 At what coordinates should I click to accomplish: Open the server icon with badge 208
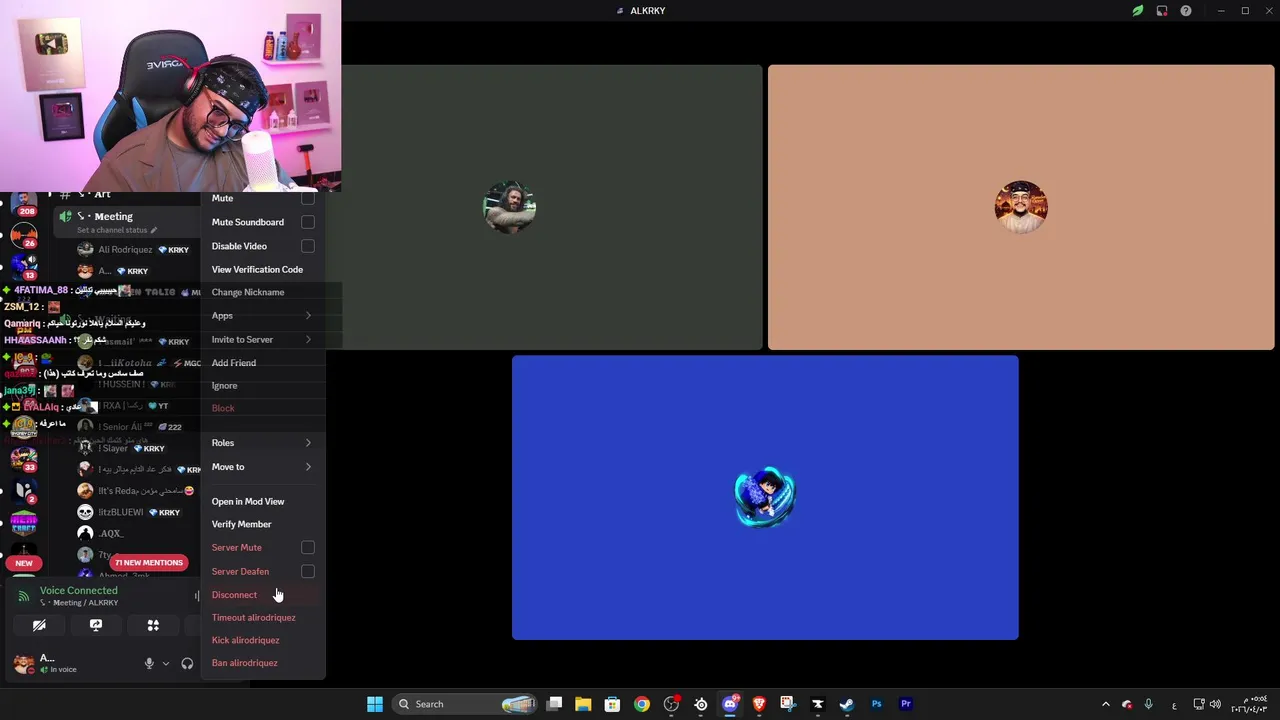click(24, 205)
